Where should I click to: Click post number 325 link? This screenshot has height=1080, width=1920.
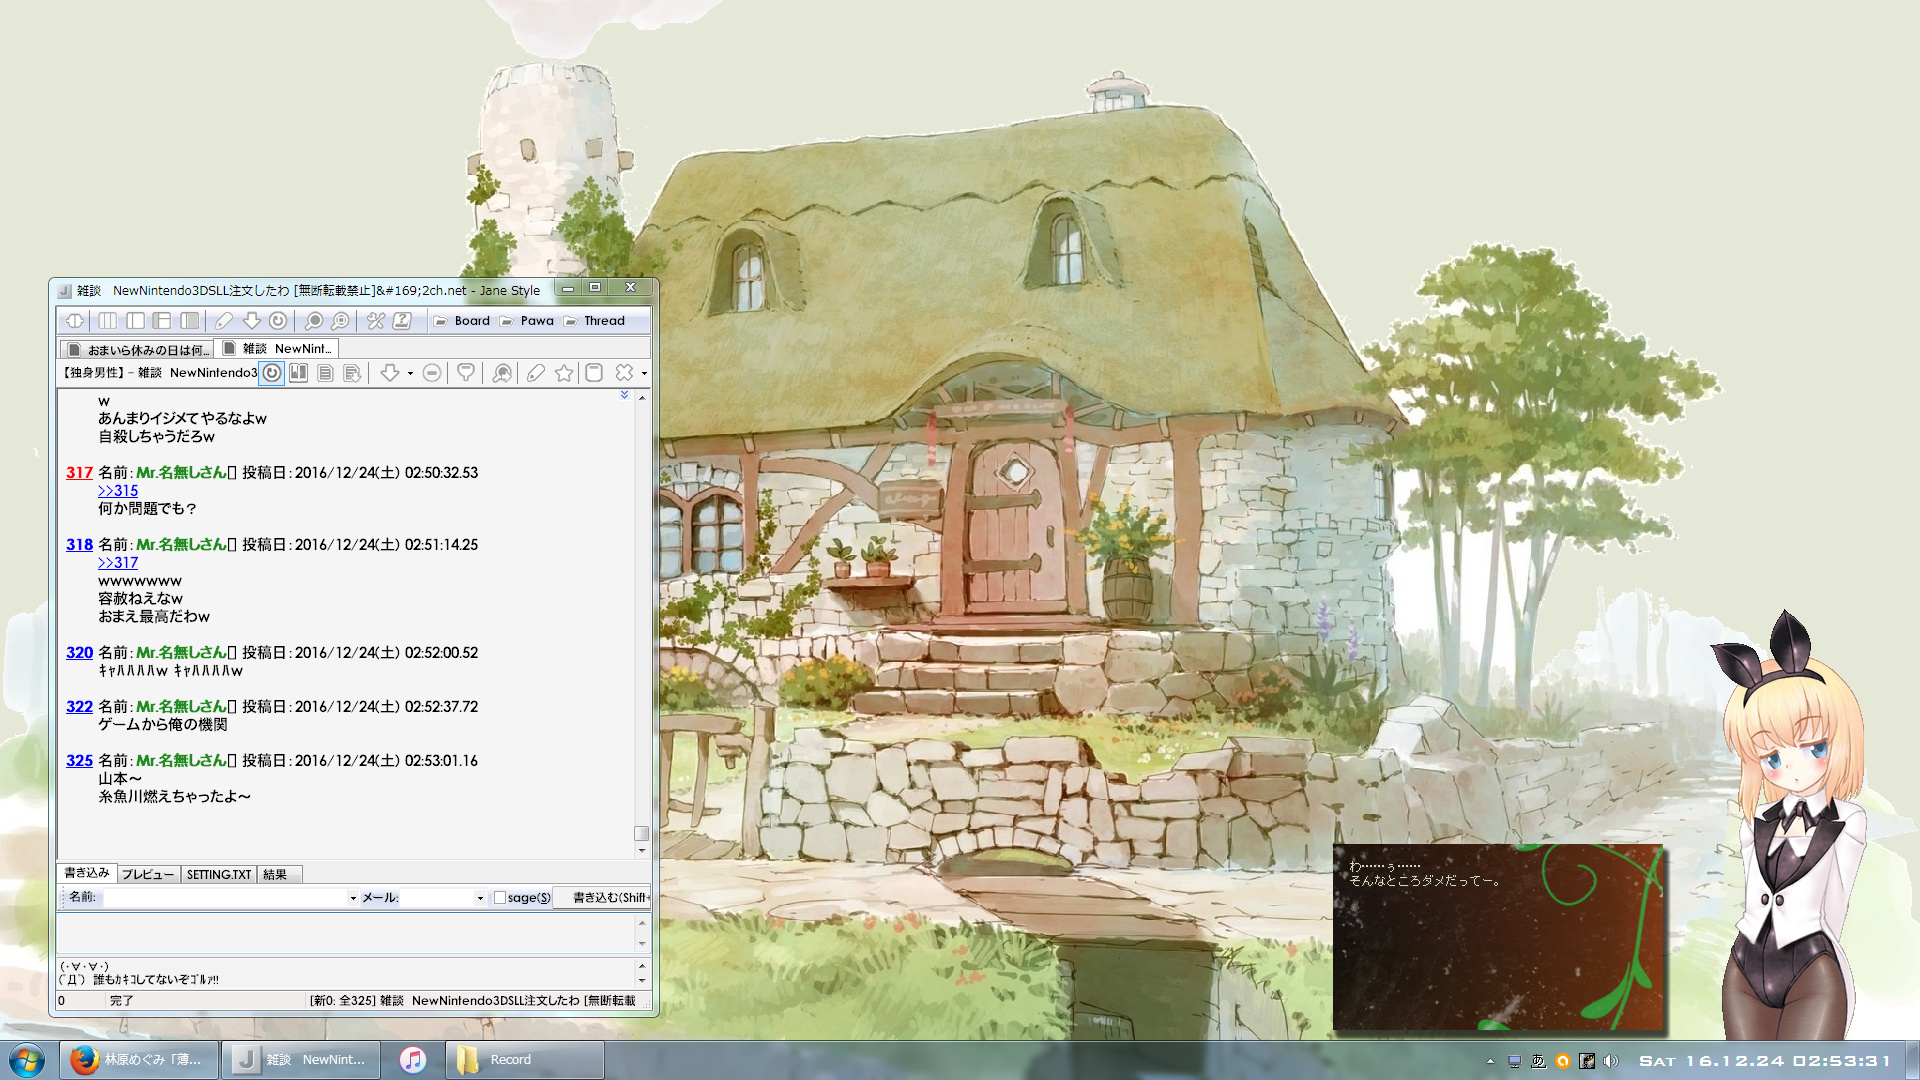[x=79, y=761]
